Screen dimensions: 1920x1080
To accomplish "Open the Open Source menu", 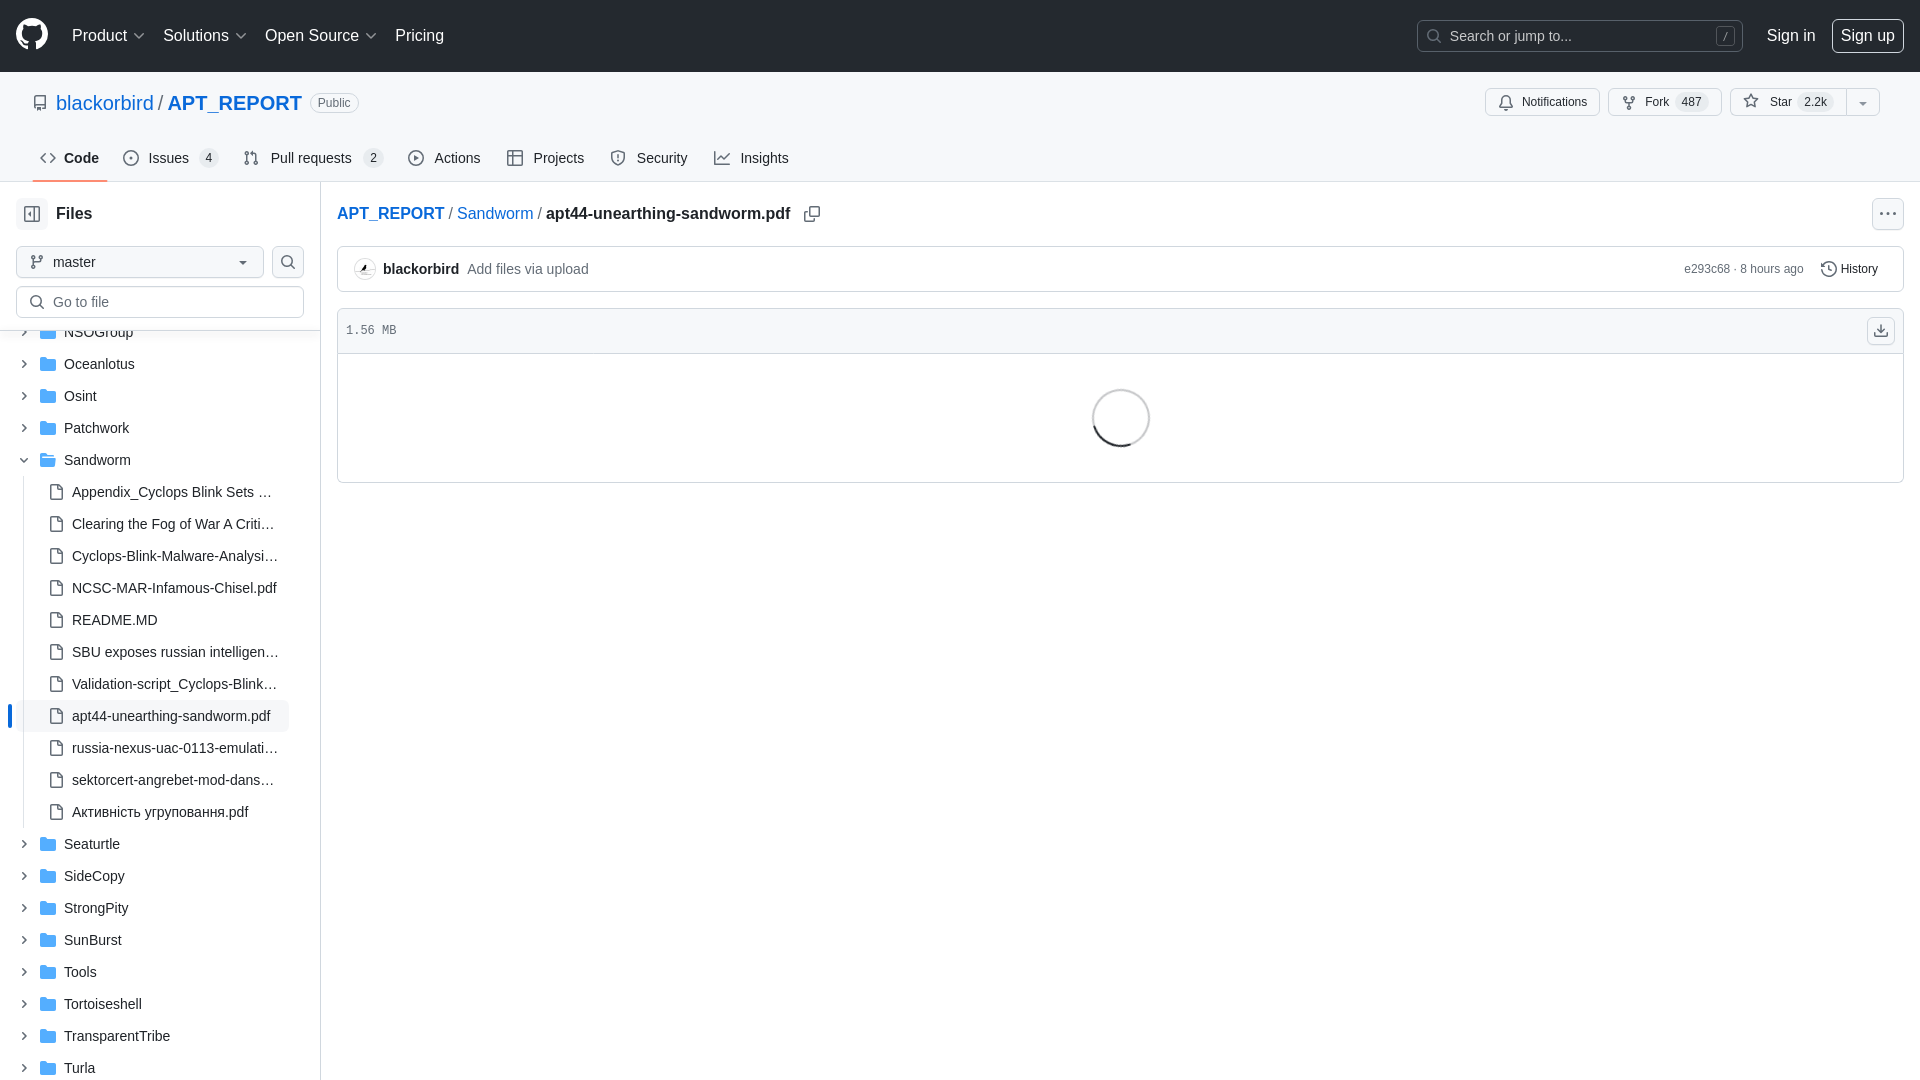I will 321,35.
